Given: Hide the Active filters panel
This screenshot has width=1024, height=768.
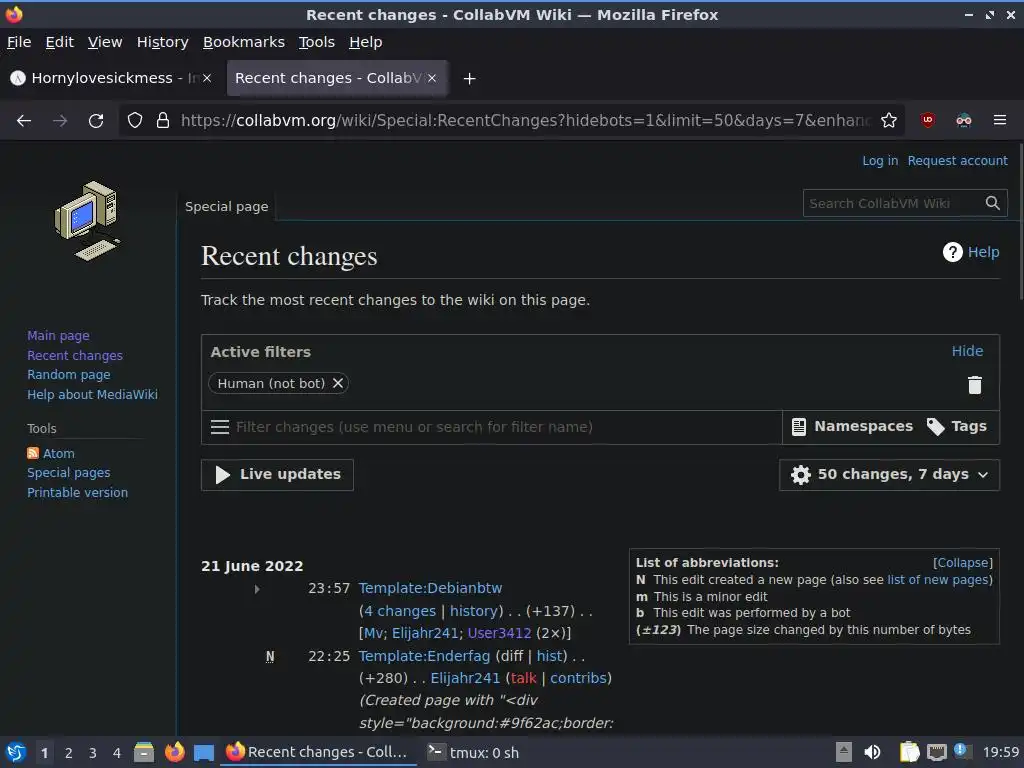Looking at the screenshot, I should pyautogui.click(x=967, y=351).
